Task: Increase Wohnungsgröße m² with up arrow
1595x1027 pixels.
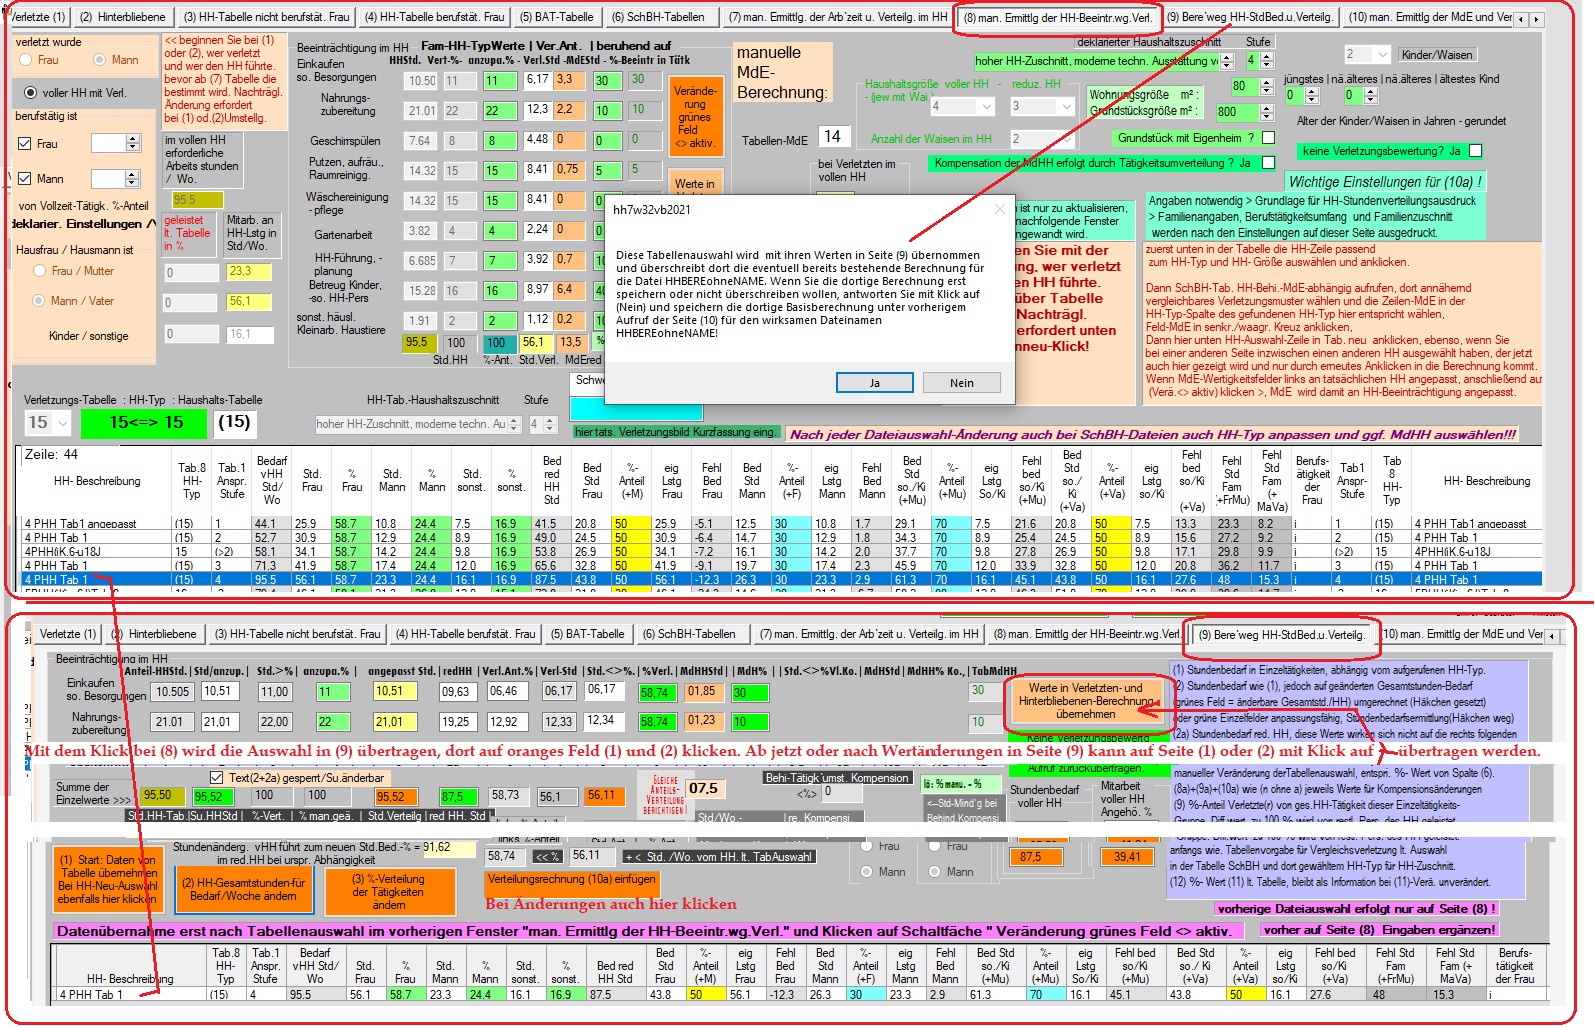Action: pyautogui.click(x=1267, y=83)
